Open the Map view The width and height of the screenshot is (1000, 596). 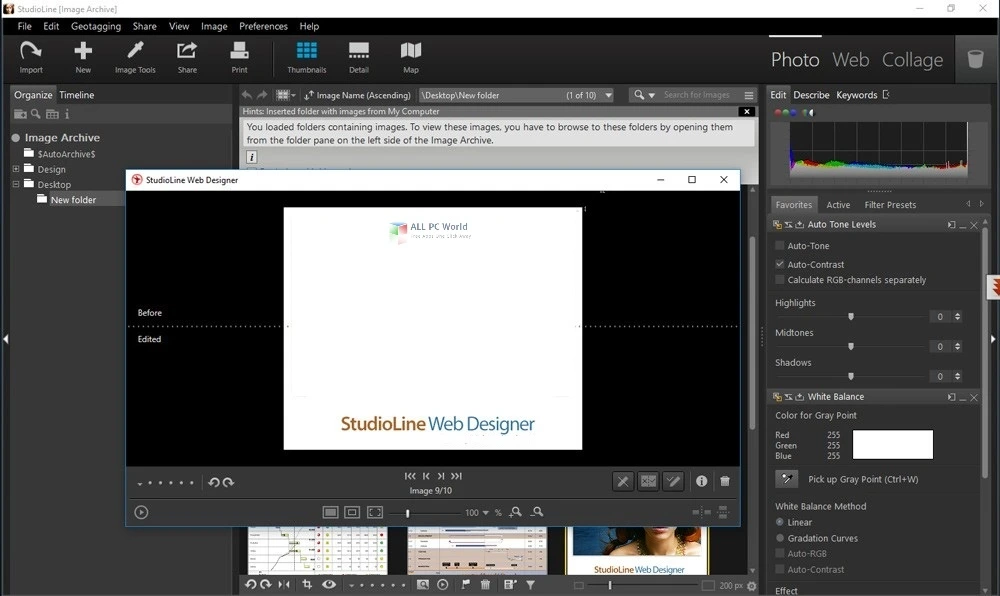[411, 57]
